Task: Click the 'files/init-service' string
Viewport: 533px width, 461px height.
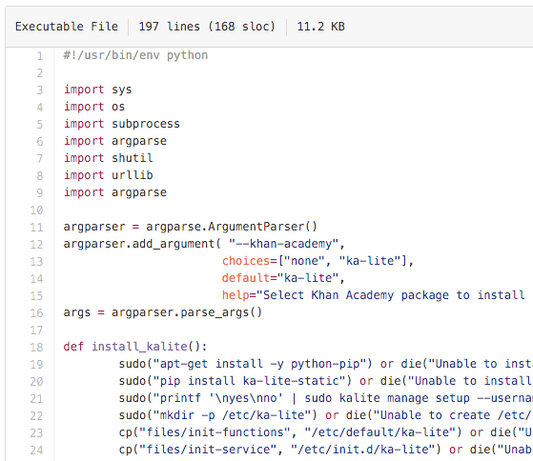Action: click(208, 449)
